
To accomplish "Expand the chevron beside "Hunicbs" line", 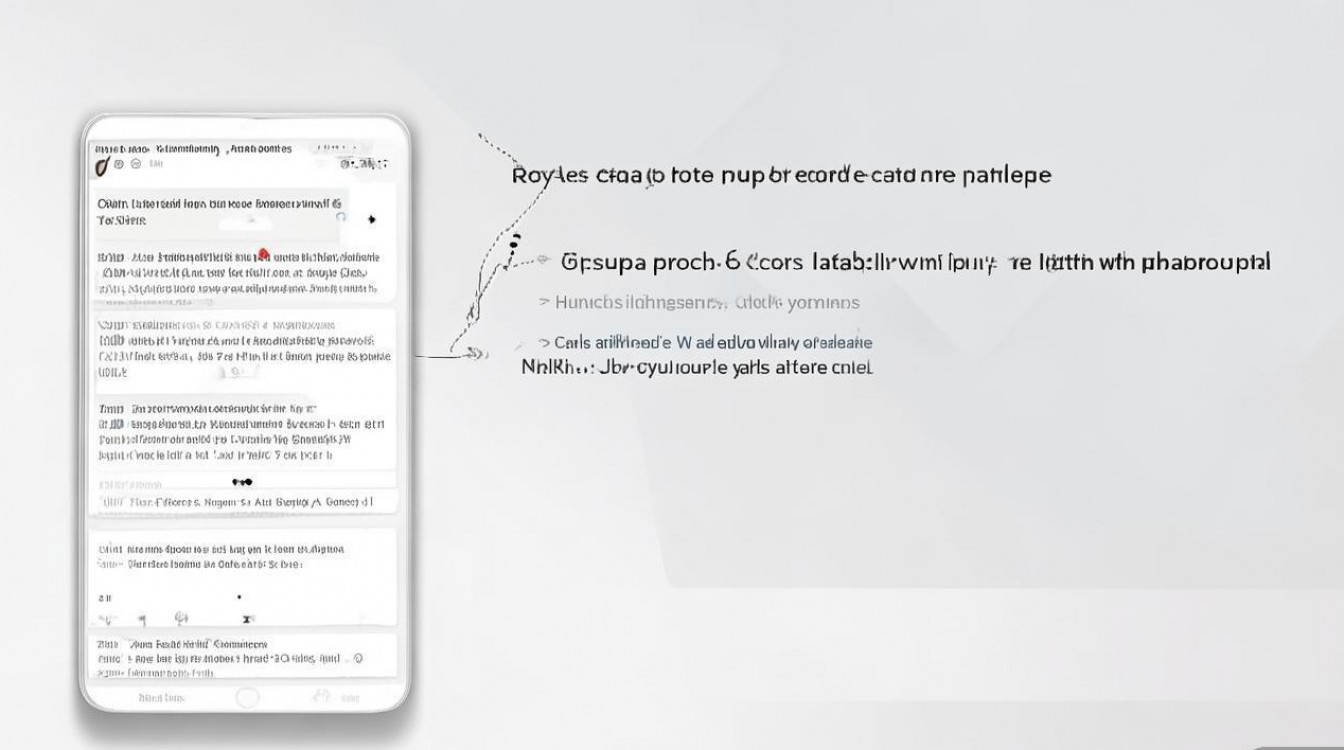I will click(544, 302).
